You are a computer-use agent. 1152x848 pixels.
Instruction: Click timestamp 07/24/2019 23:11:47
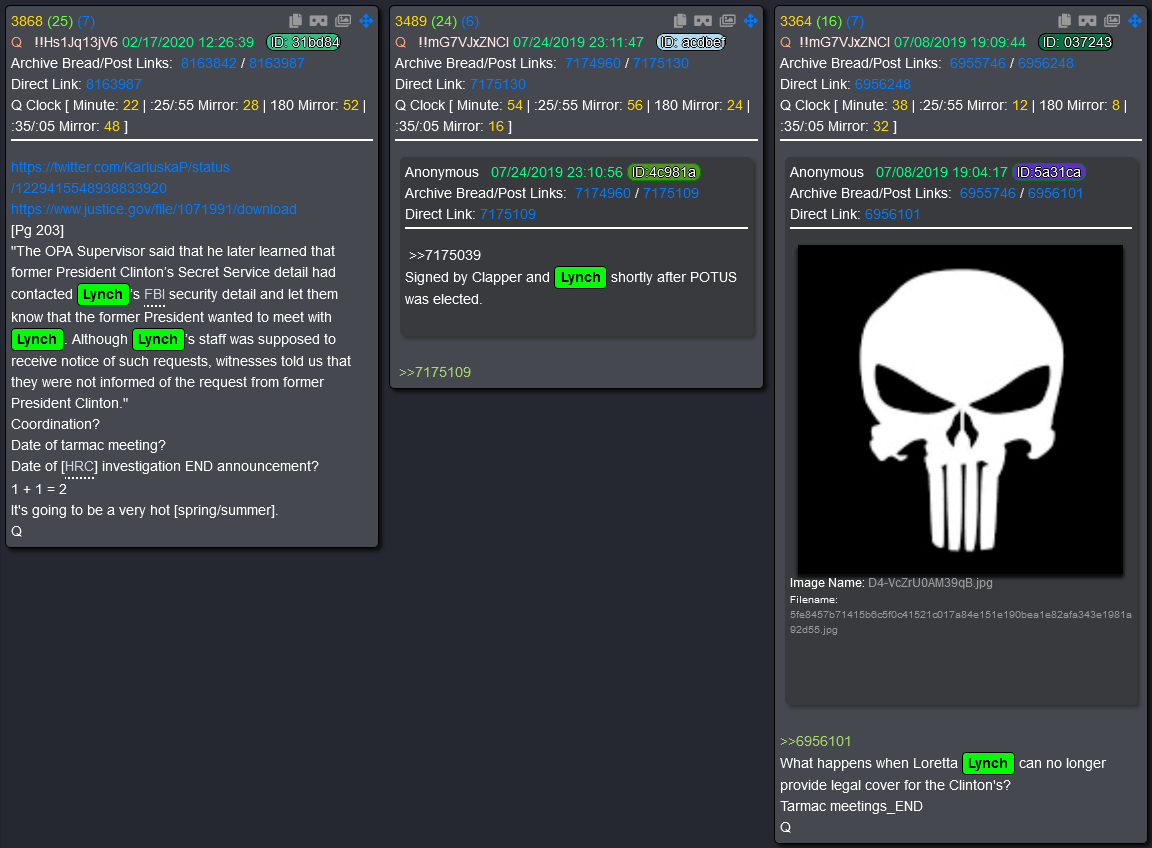click(578, 43)
